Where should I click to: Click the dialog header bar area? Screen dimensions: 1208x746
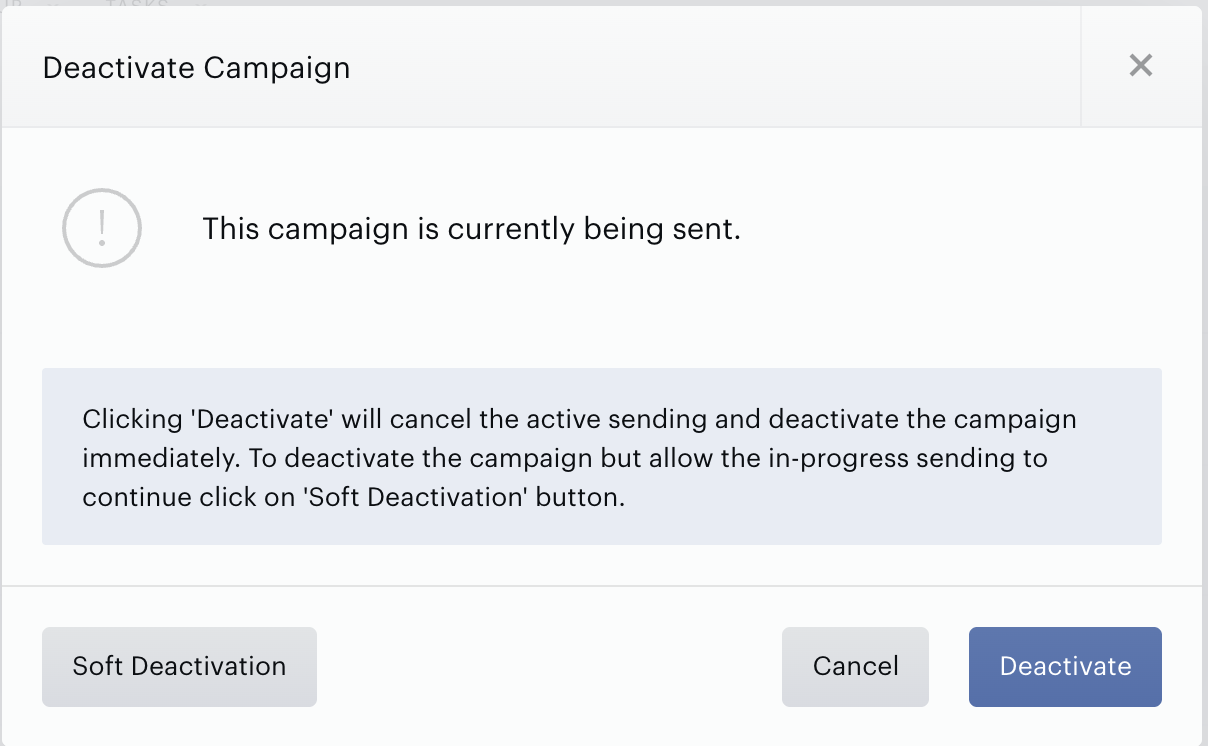(541, 67)
